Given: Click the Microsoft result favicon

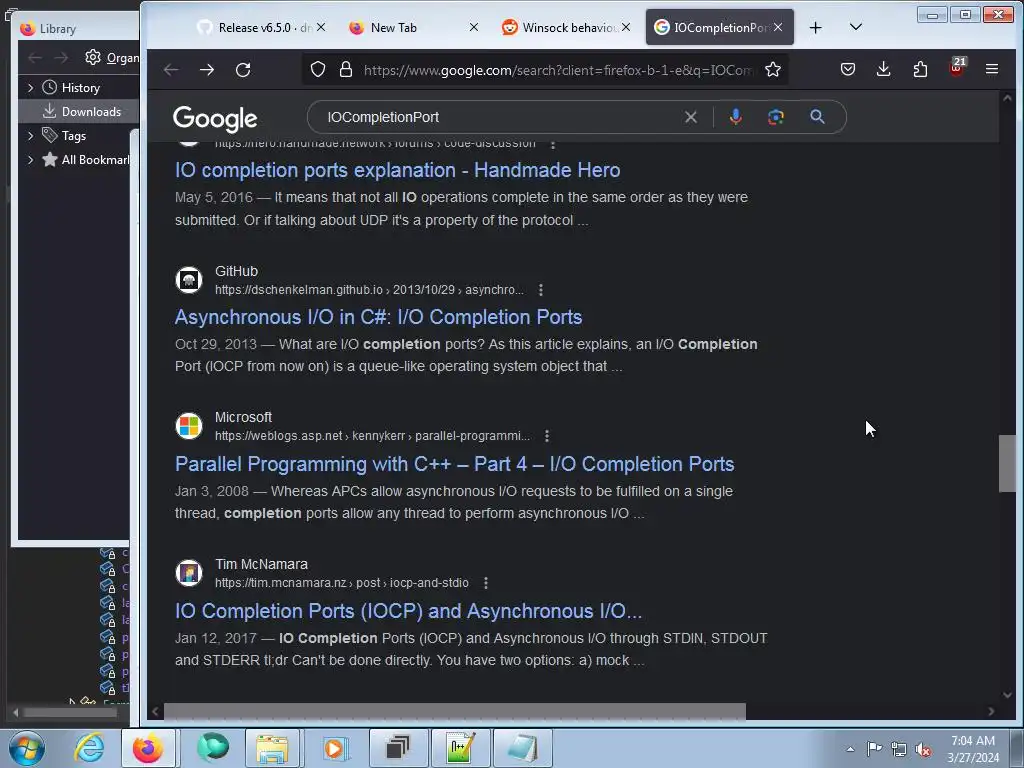Looking at the screenshot, I should click(189, 426).
